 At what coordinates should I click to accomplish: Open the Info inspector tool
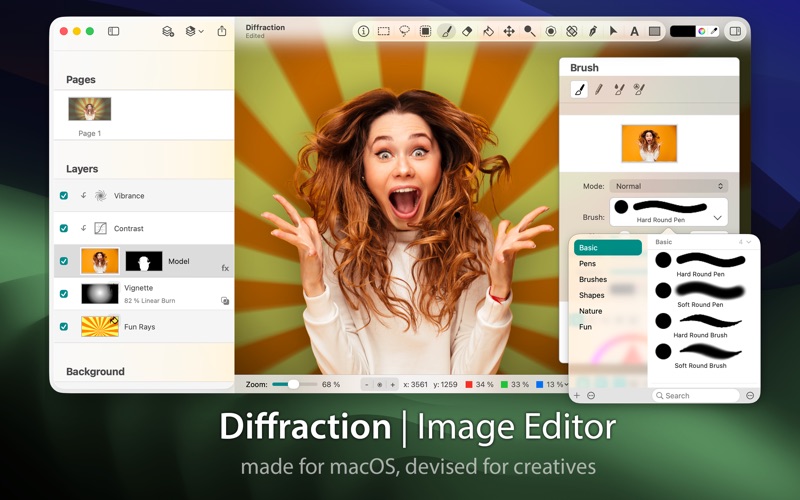(x=363, y=31)
